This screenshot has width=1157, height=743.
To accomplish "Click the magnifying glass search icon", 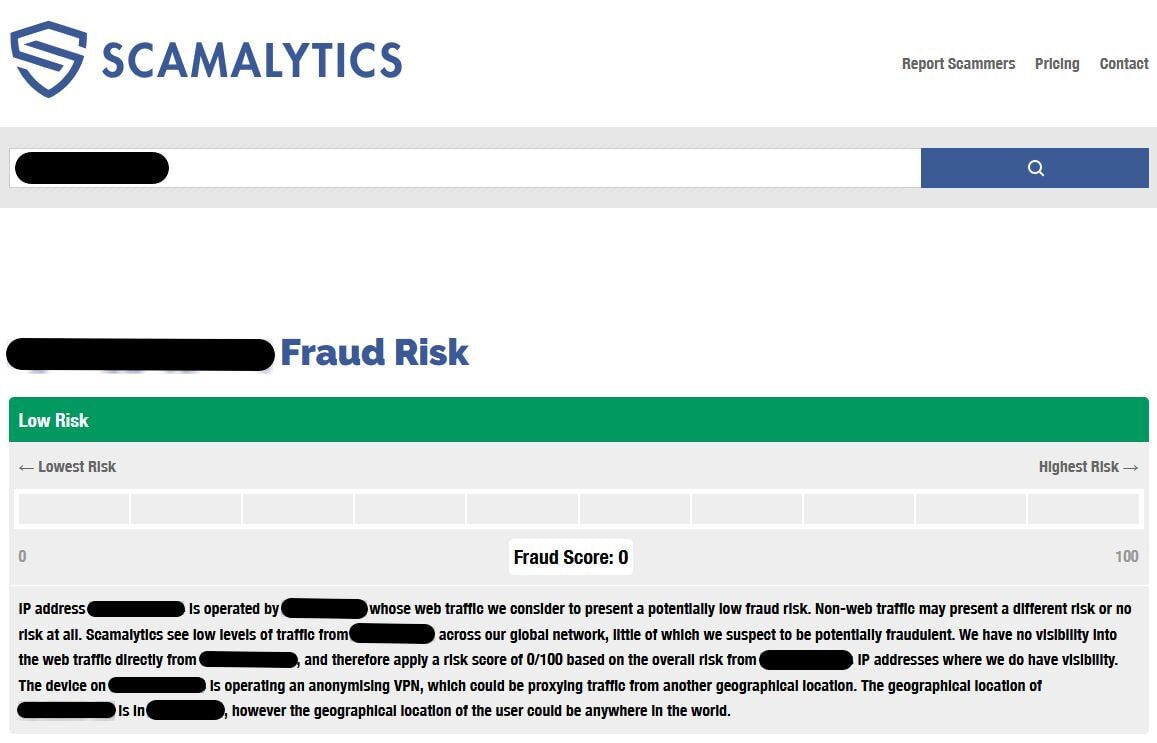I will tap(1035, 168).
